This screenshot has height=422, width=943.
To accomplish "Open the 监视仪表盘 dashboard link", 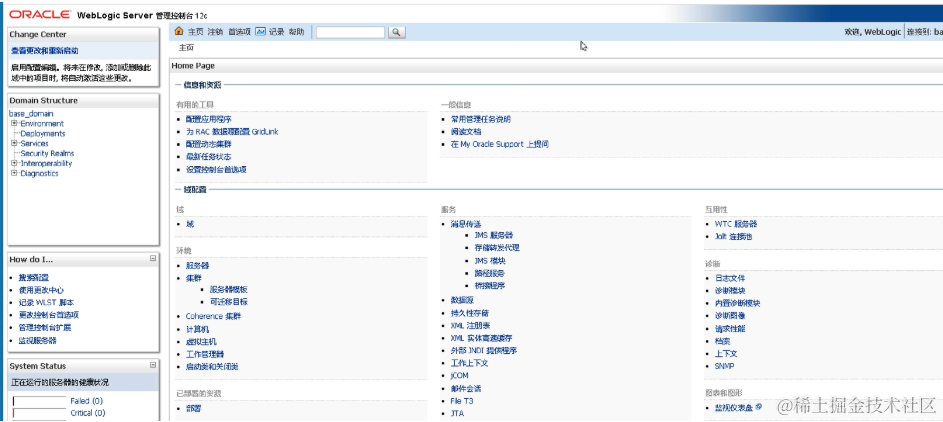I will click(x=734, y=408).
